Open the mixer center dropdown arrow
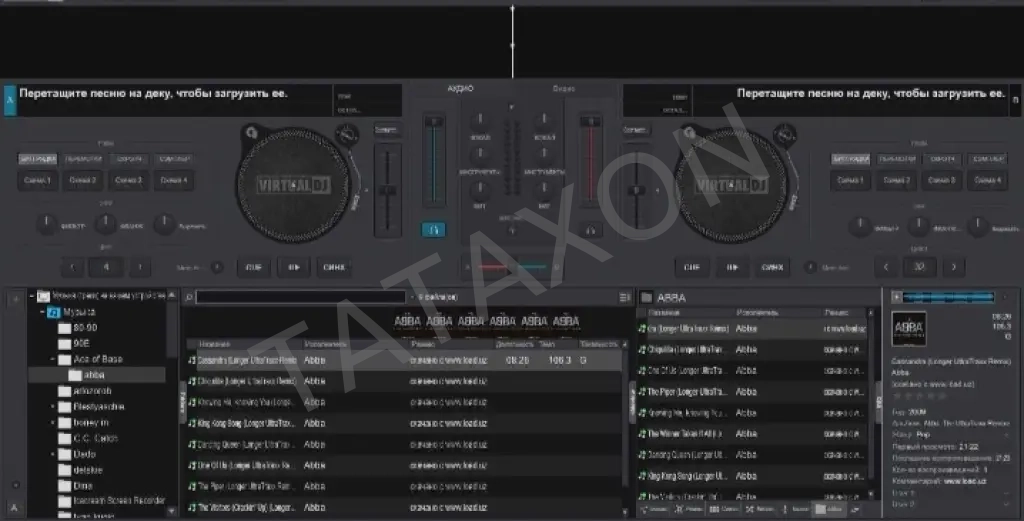This screenshot has width=1024, height=521. (511, 106)
